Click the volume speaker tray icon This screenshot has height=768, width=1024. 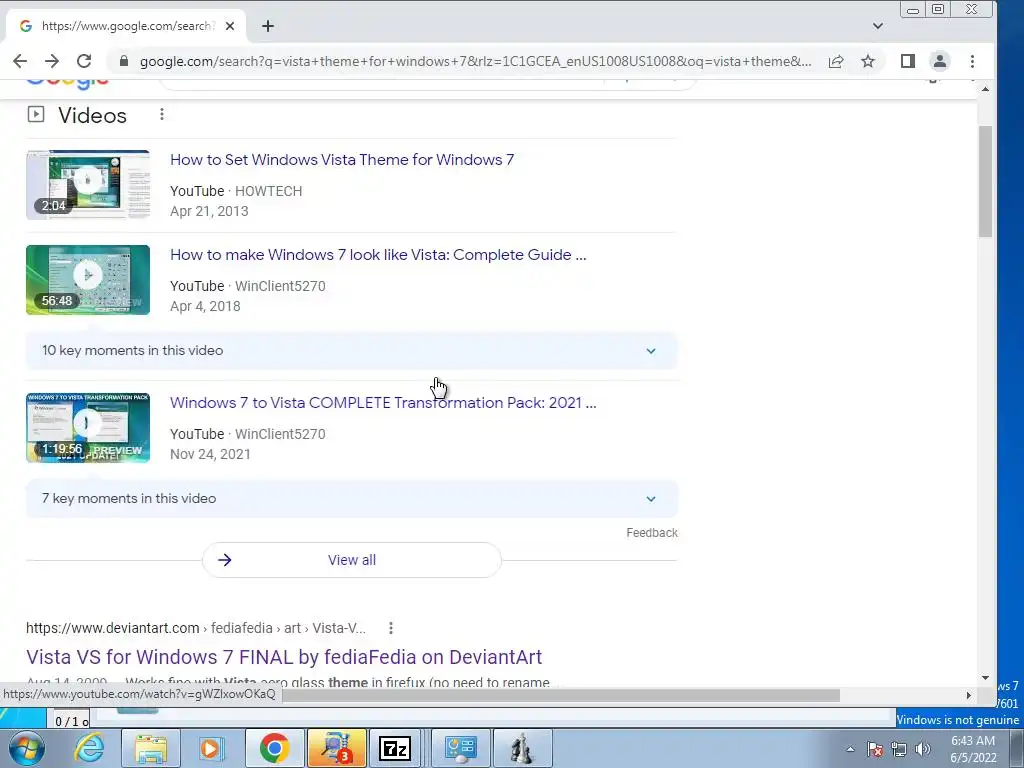tap(923, 749)
